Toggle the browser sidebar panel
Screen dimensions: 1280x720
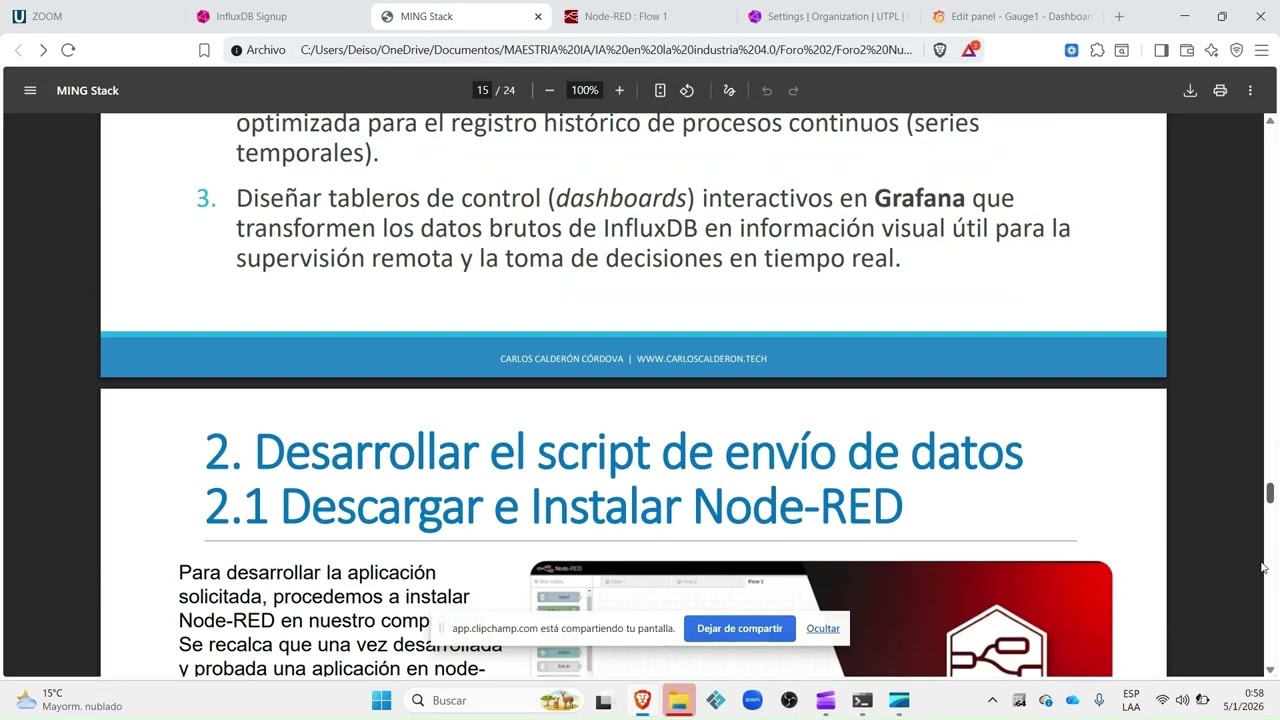pos(1161,50)
